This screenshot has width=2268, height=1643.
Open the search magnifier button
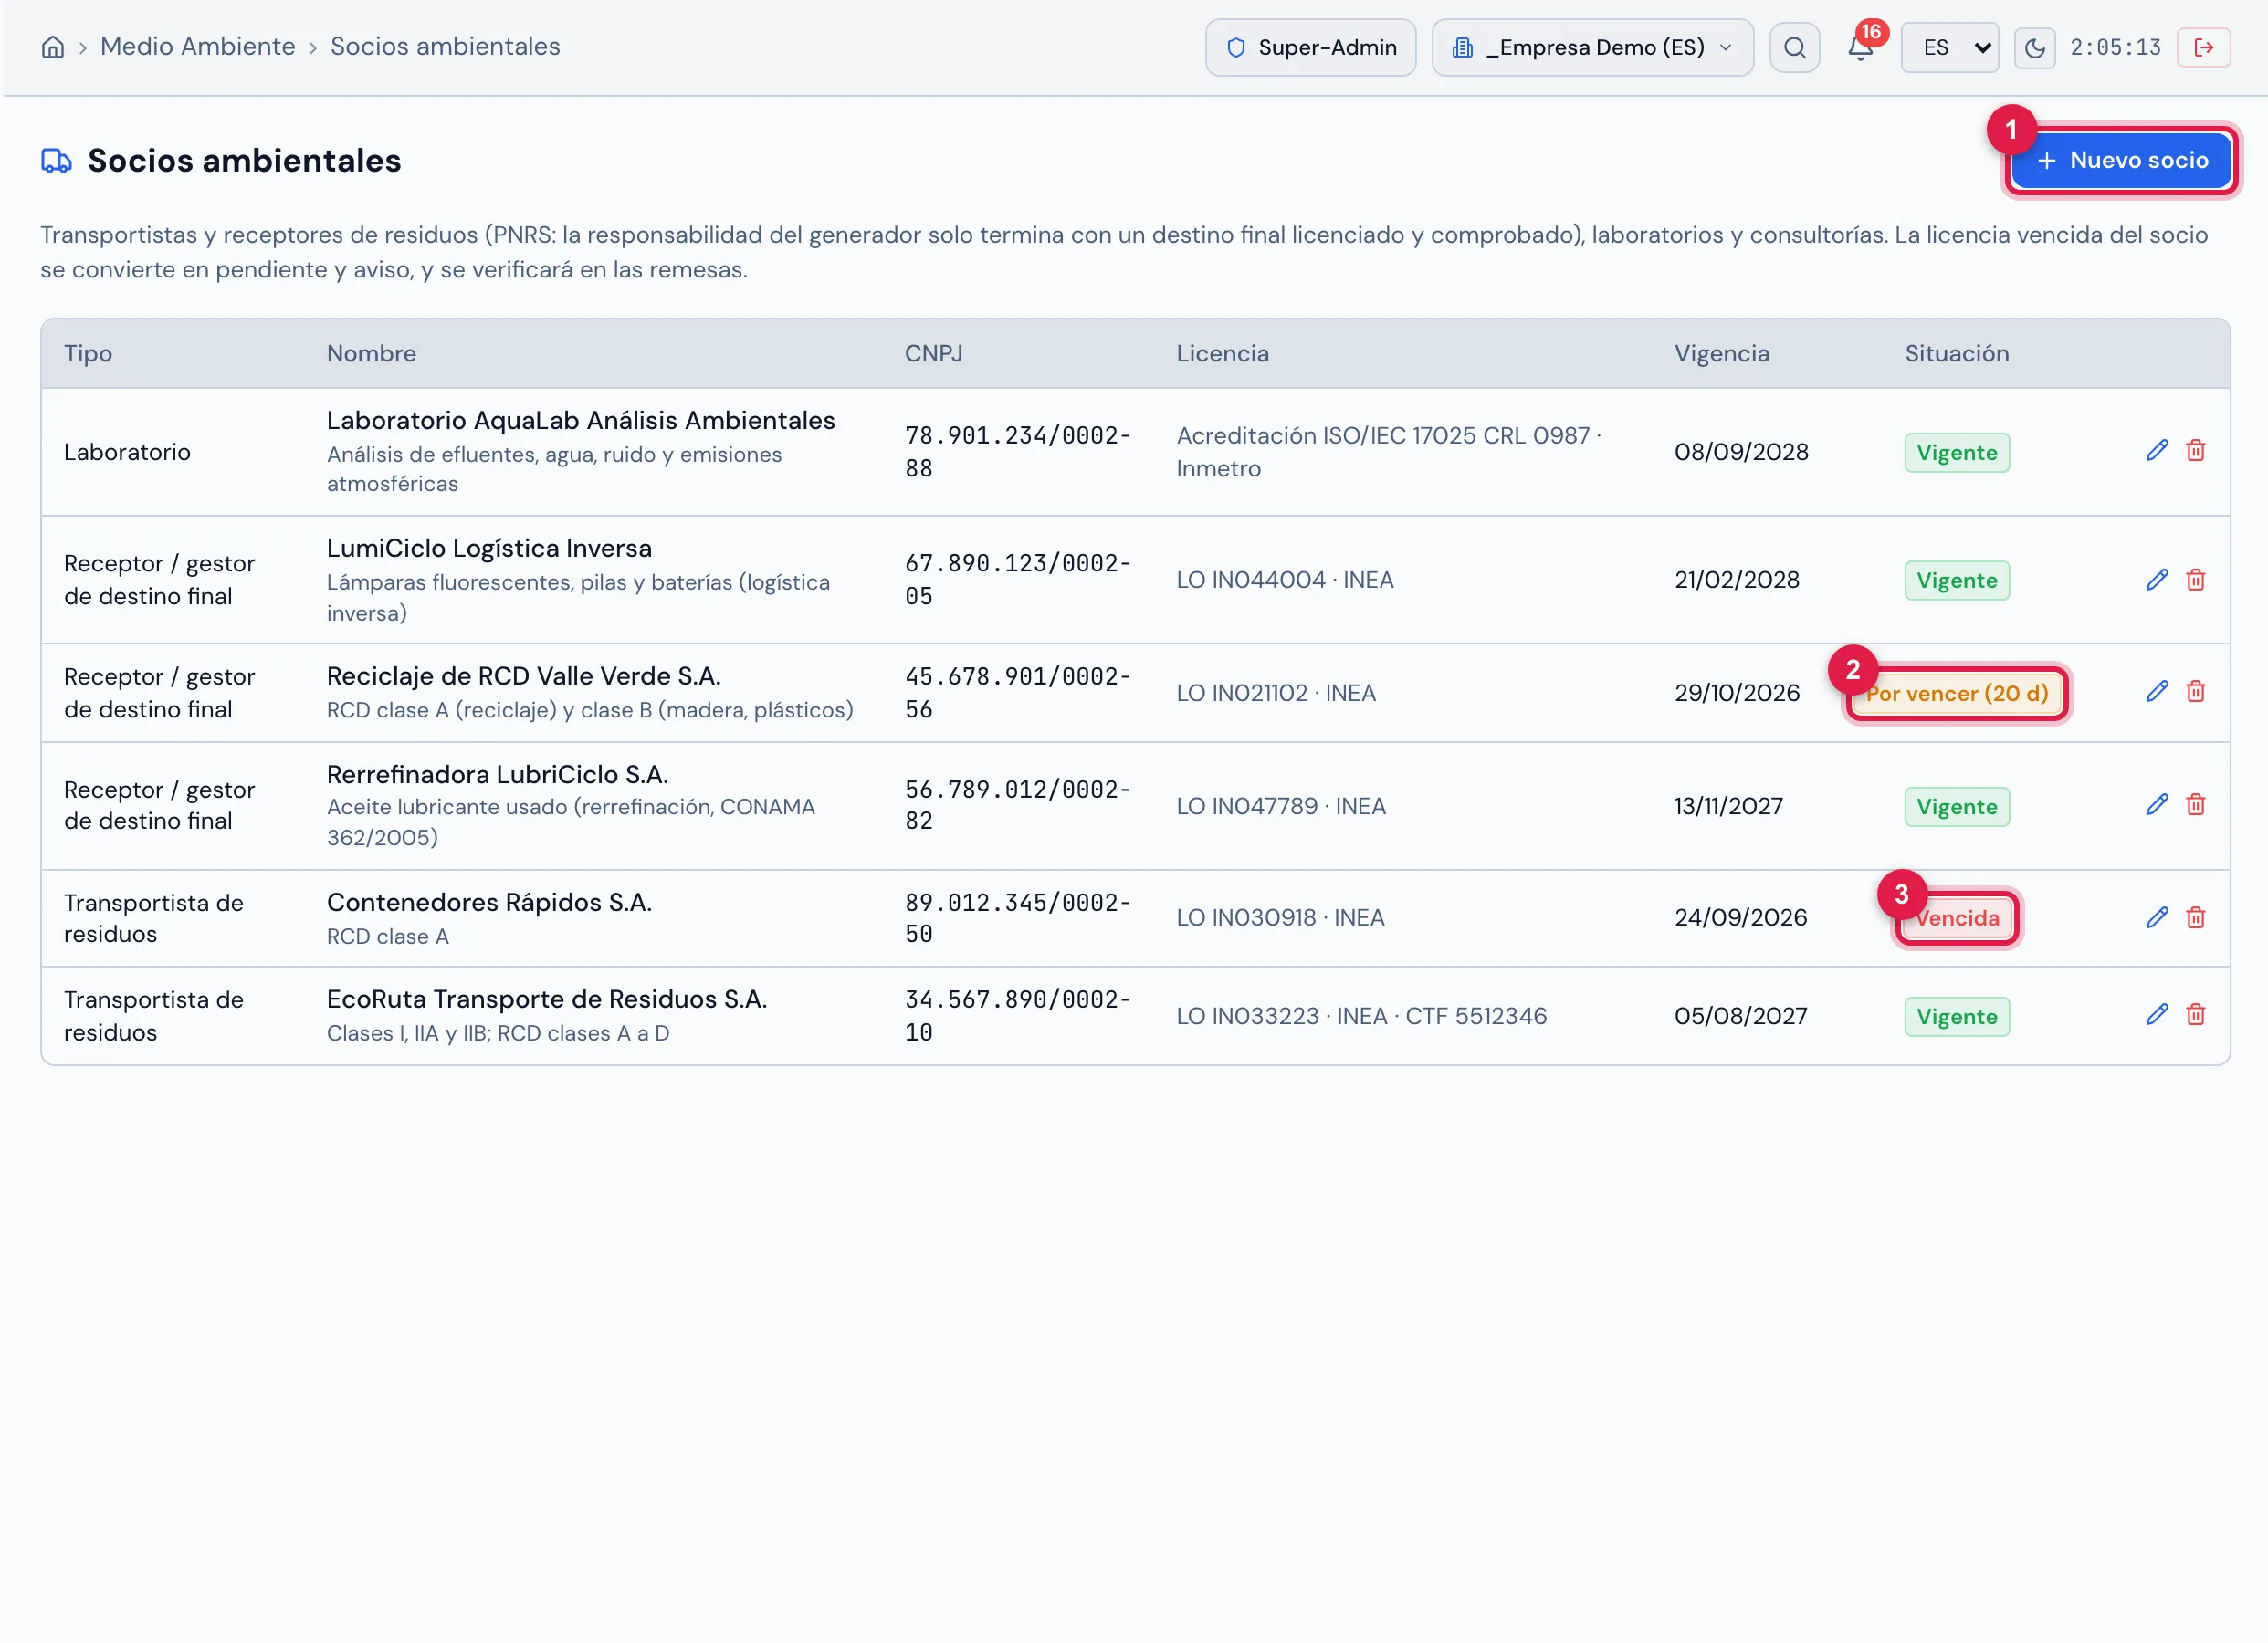[1794, 47]
